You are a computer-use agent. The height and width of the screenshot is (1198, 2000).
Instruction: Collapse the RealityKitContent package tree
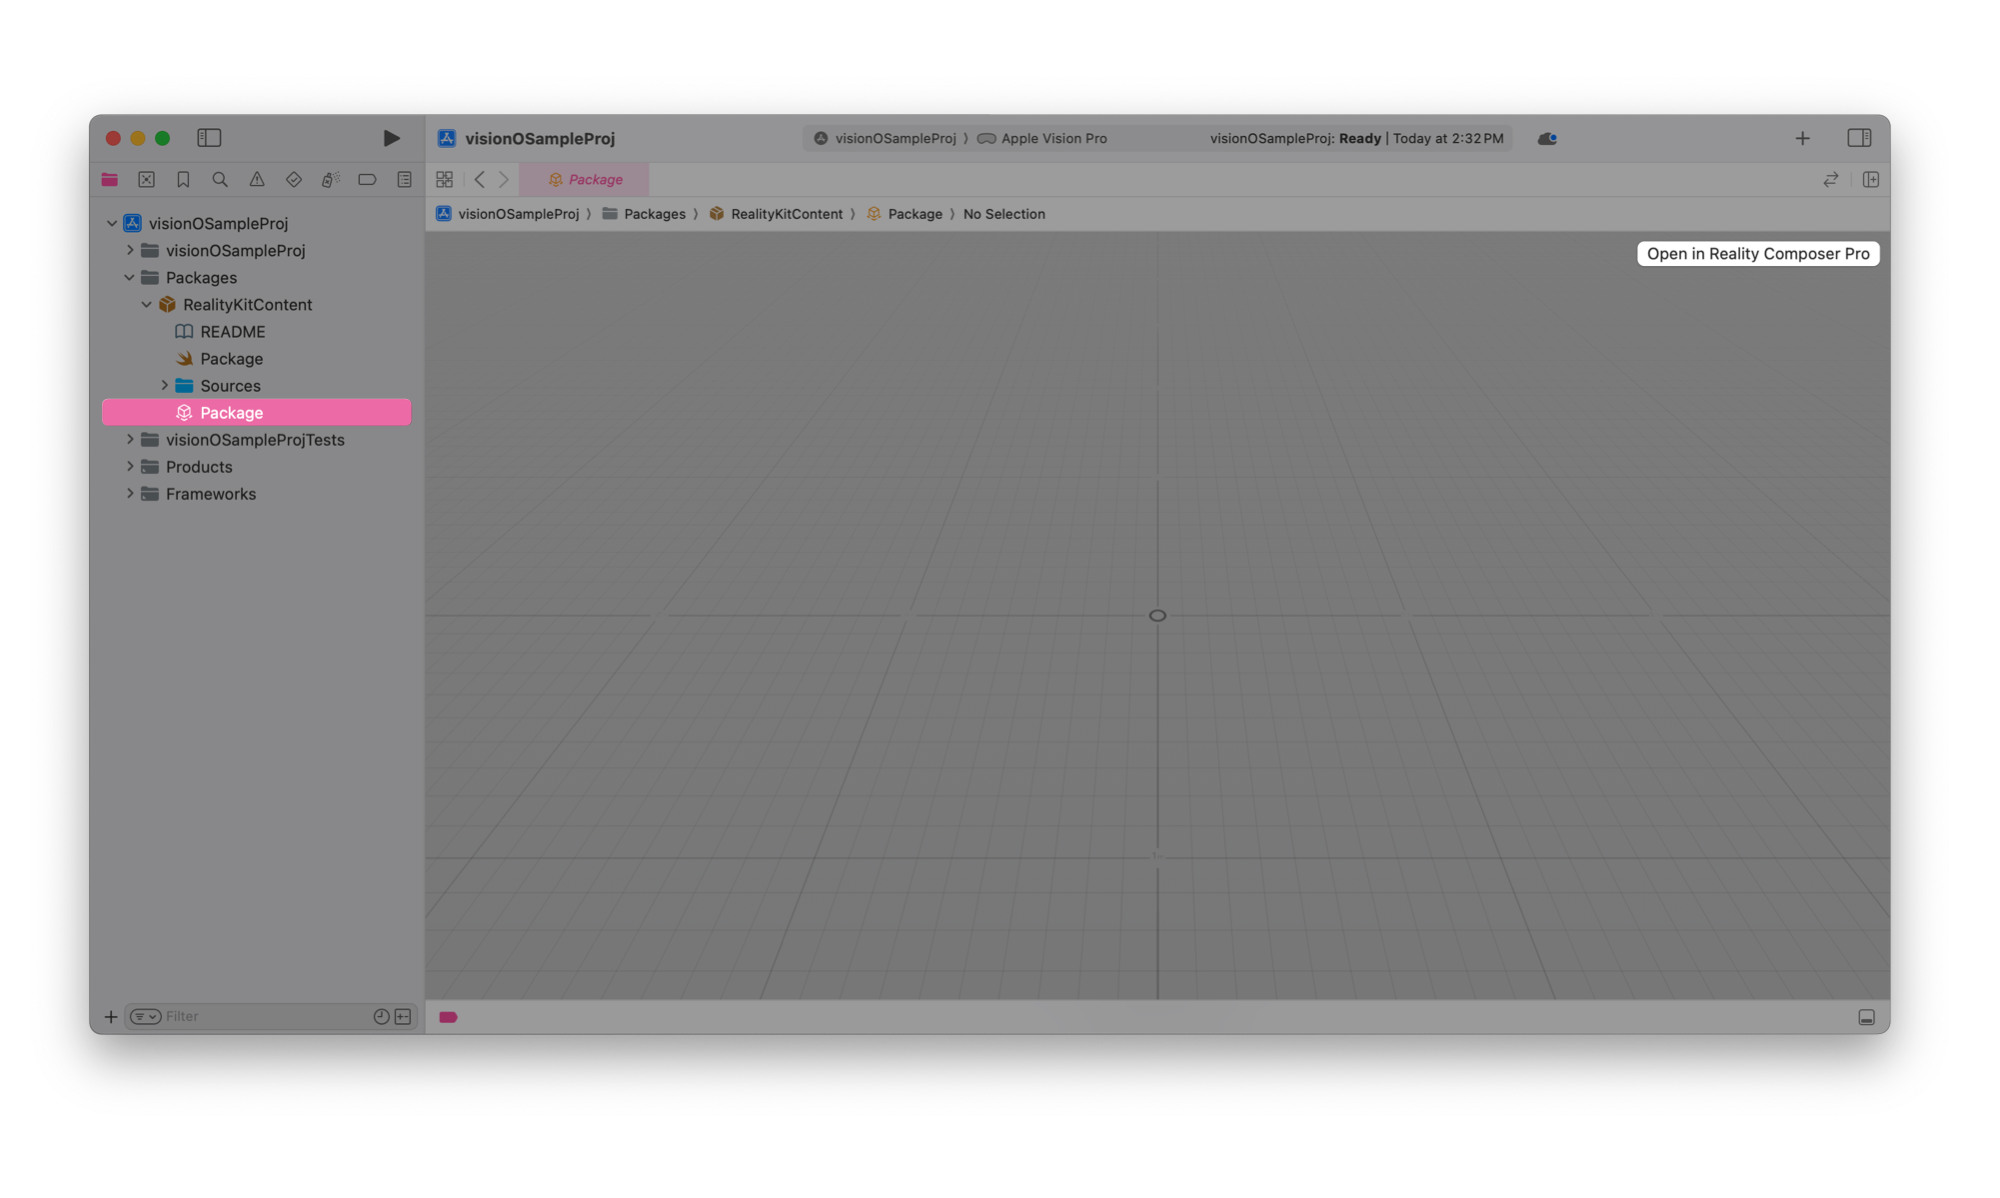click(x=146, y=304)
